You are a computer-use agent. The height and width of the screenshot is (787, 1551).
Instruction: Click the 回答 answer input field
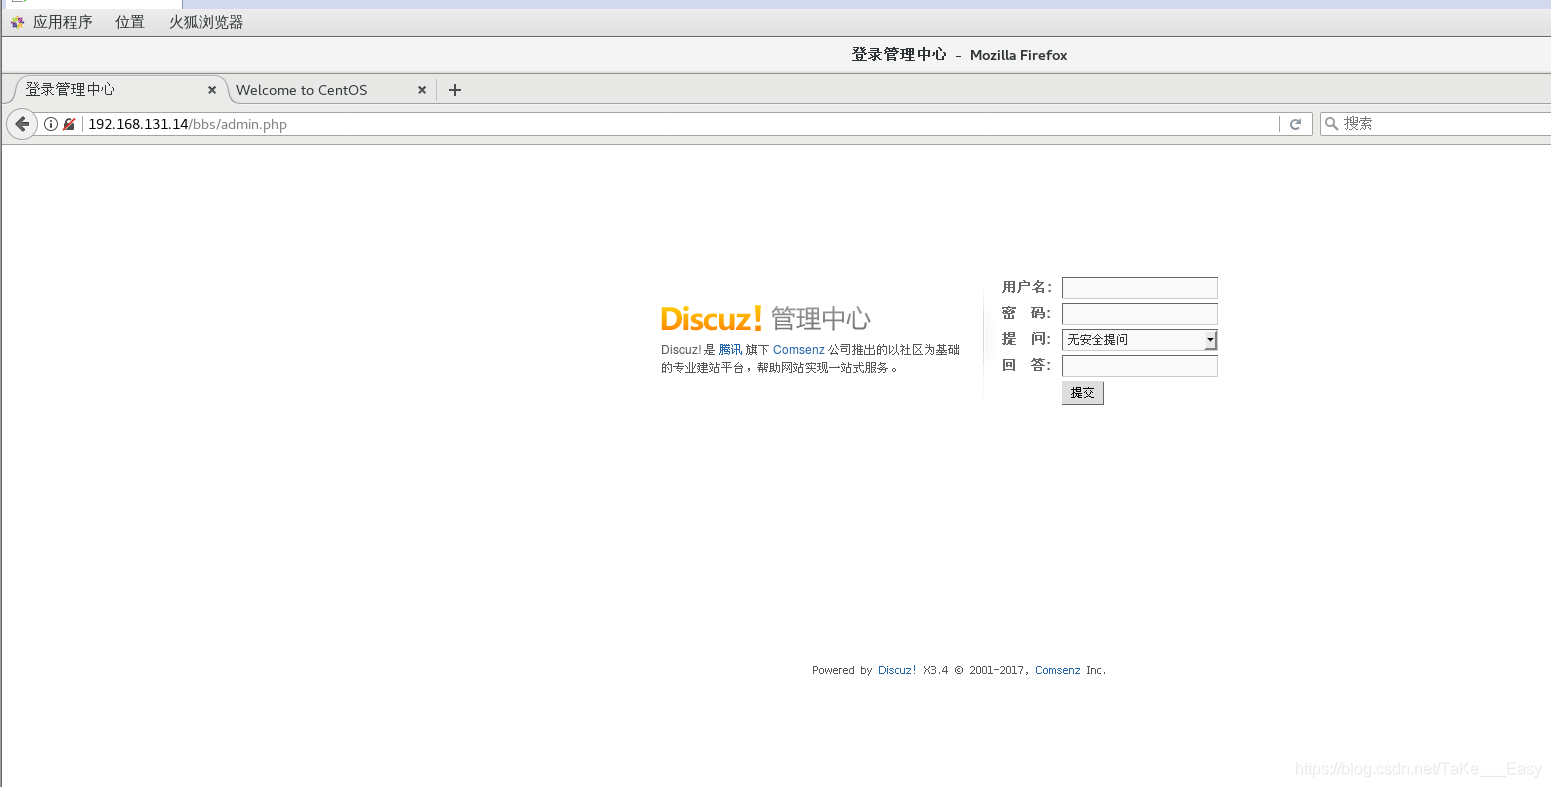click(1140, 366)
